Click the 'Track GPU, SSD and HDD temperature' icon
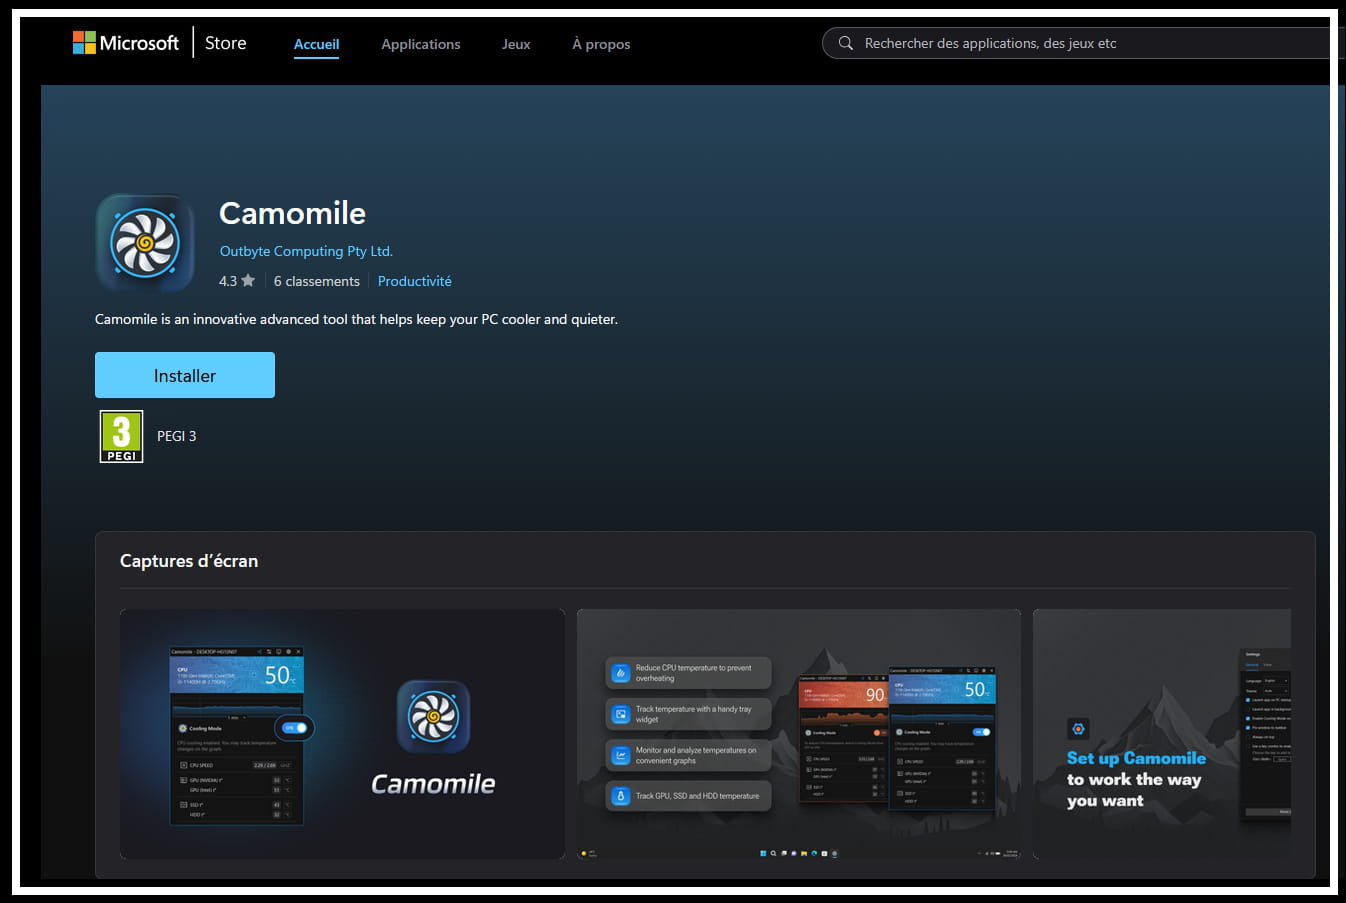The width and height of the screenshot is (1346, 903). [620, 796]
